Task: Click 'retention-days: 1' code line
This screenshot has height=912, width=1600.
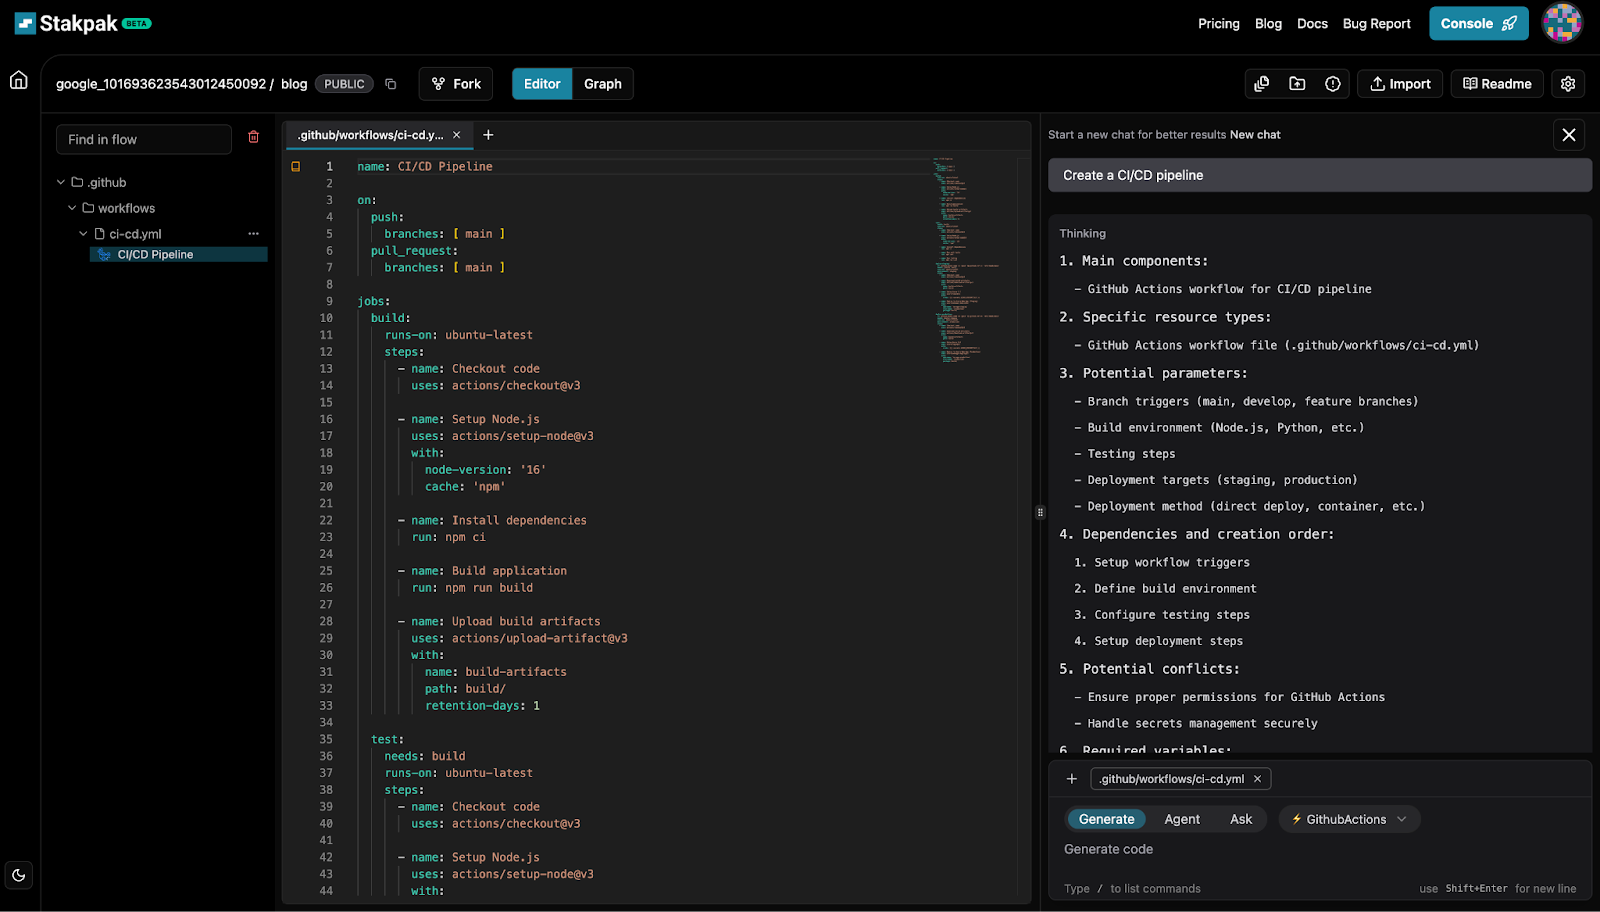Action: coord(482,706)
